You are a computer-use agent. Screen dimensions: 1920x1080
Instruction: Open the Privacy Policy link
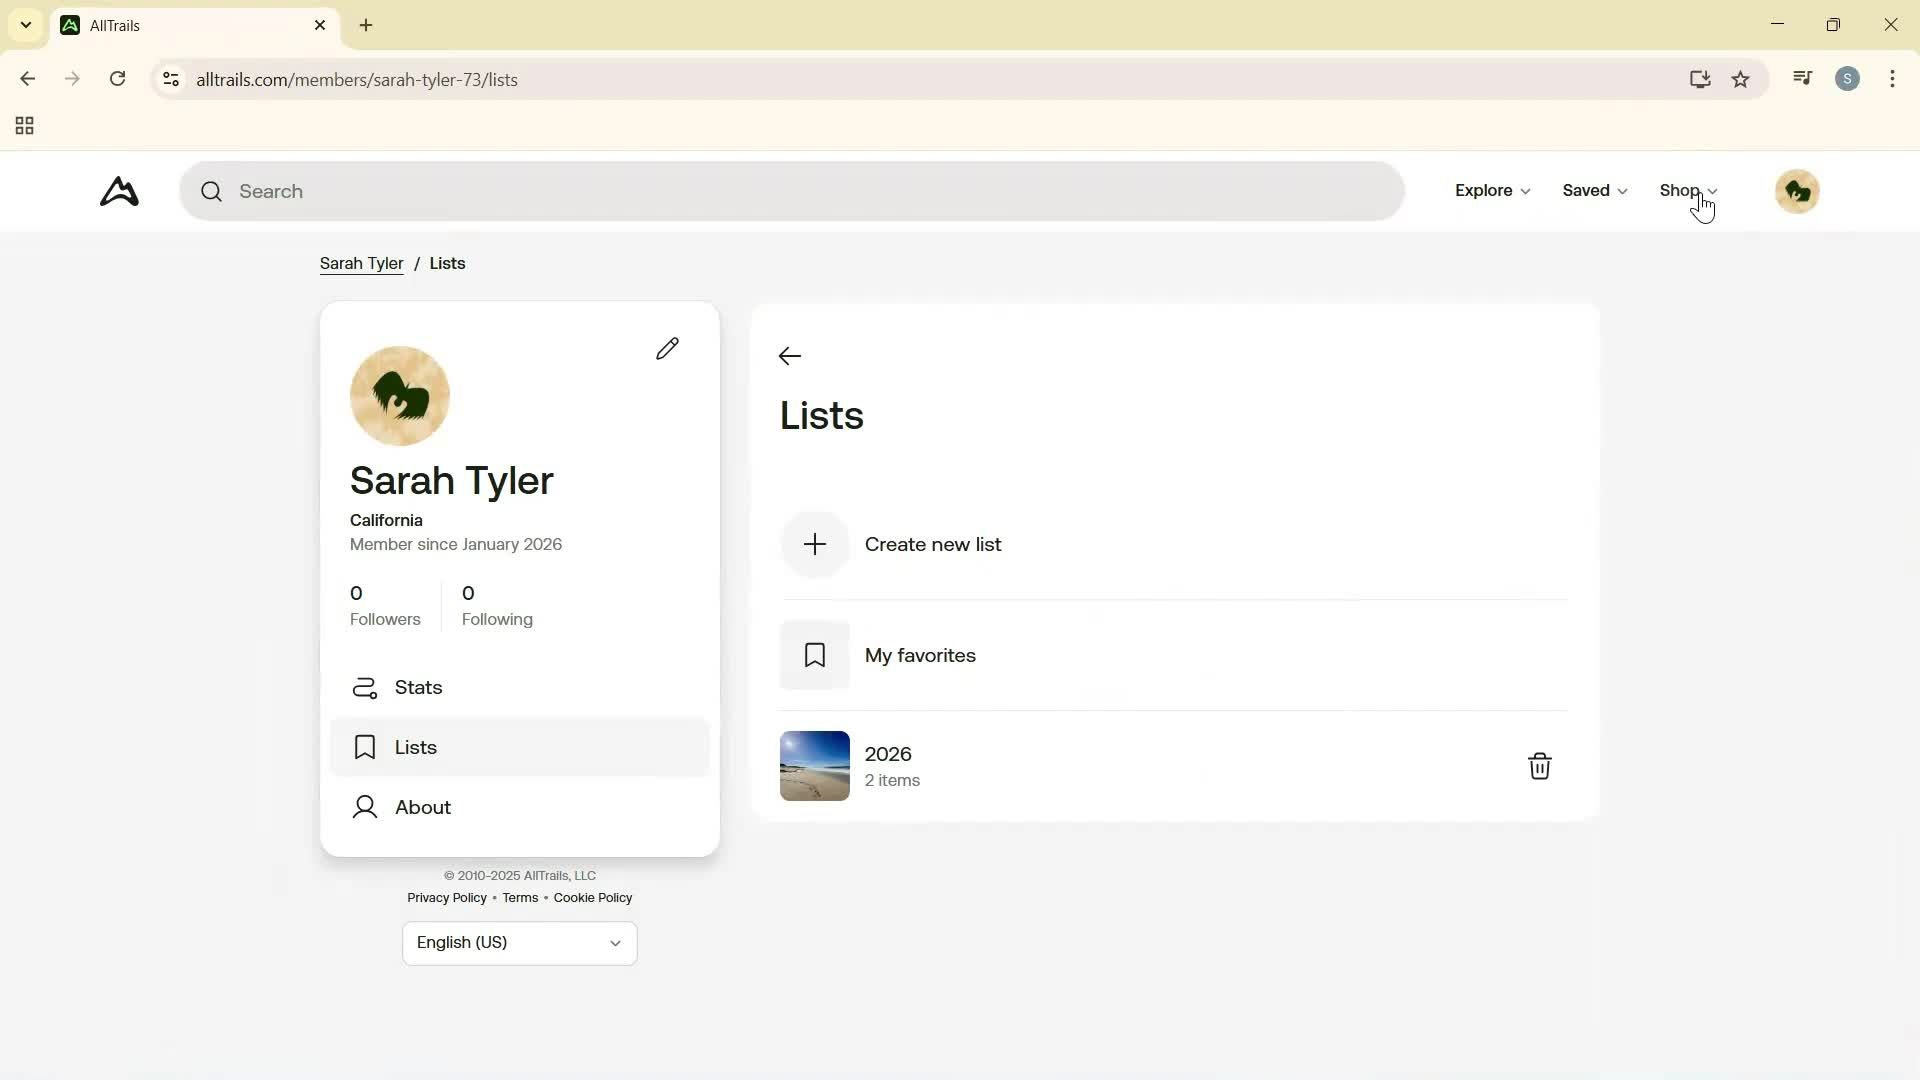pos(446,898)
